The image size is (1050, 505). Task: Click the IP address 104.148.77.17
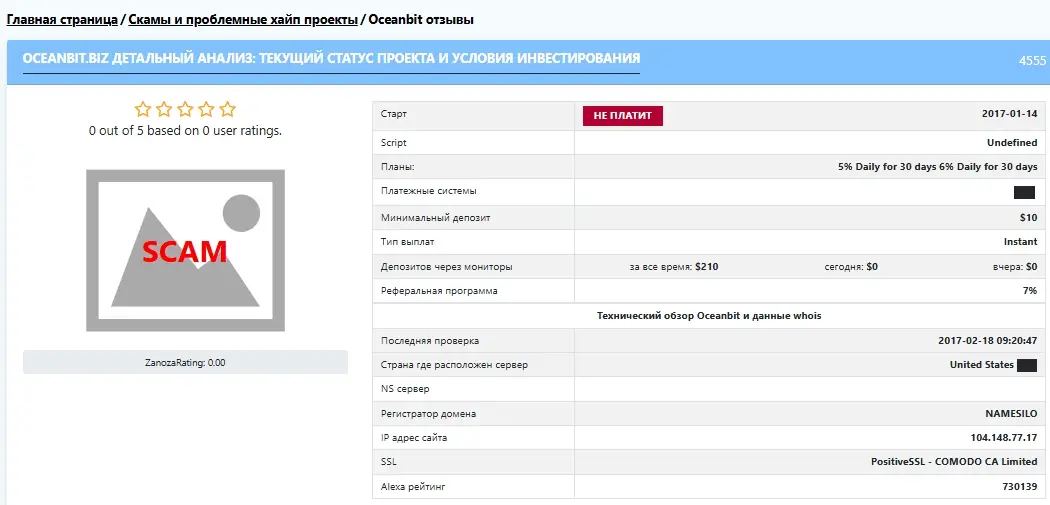coord(1004,438)
